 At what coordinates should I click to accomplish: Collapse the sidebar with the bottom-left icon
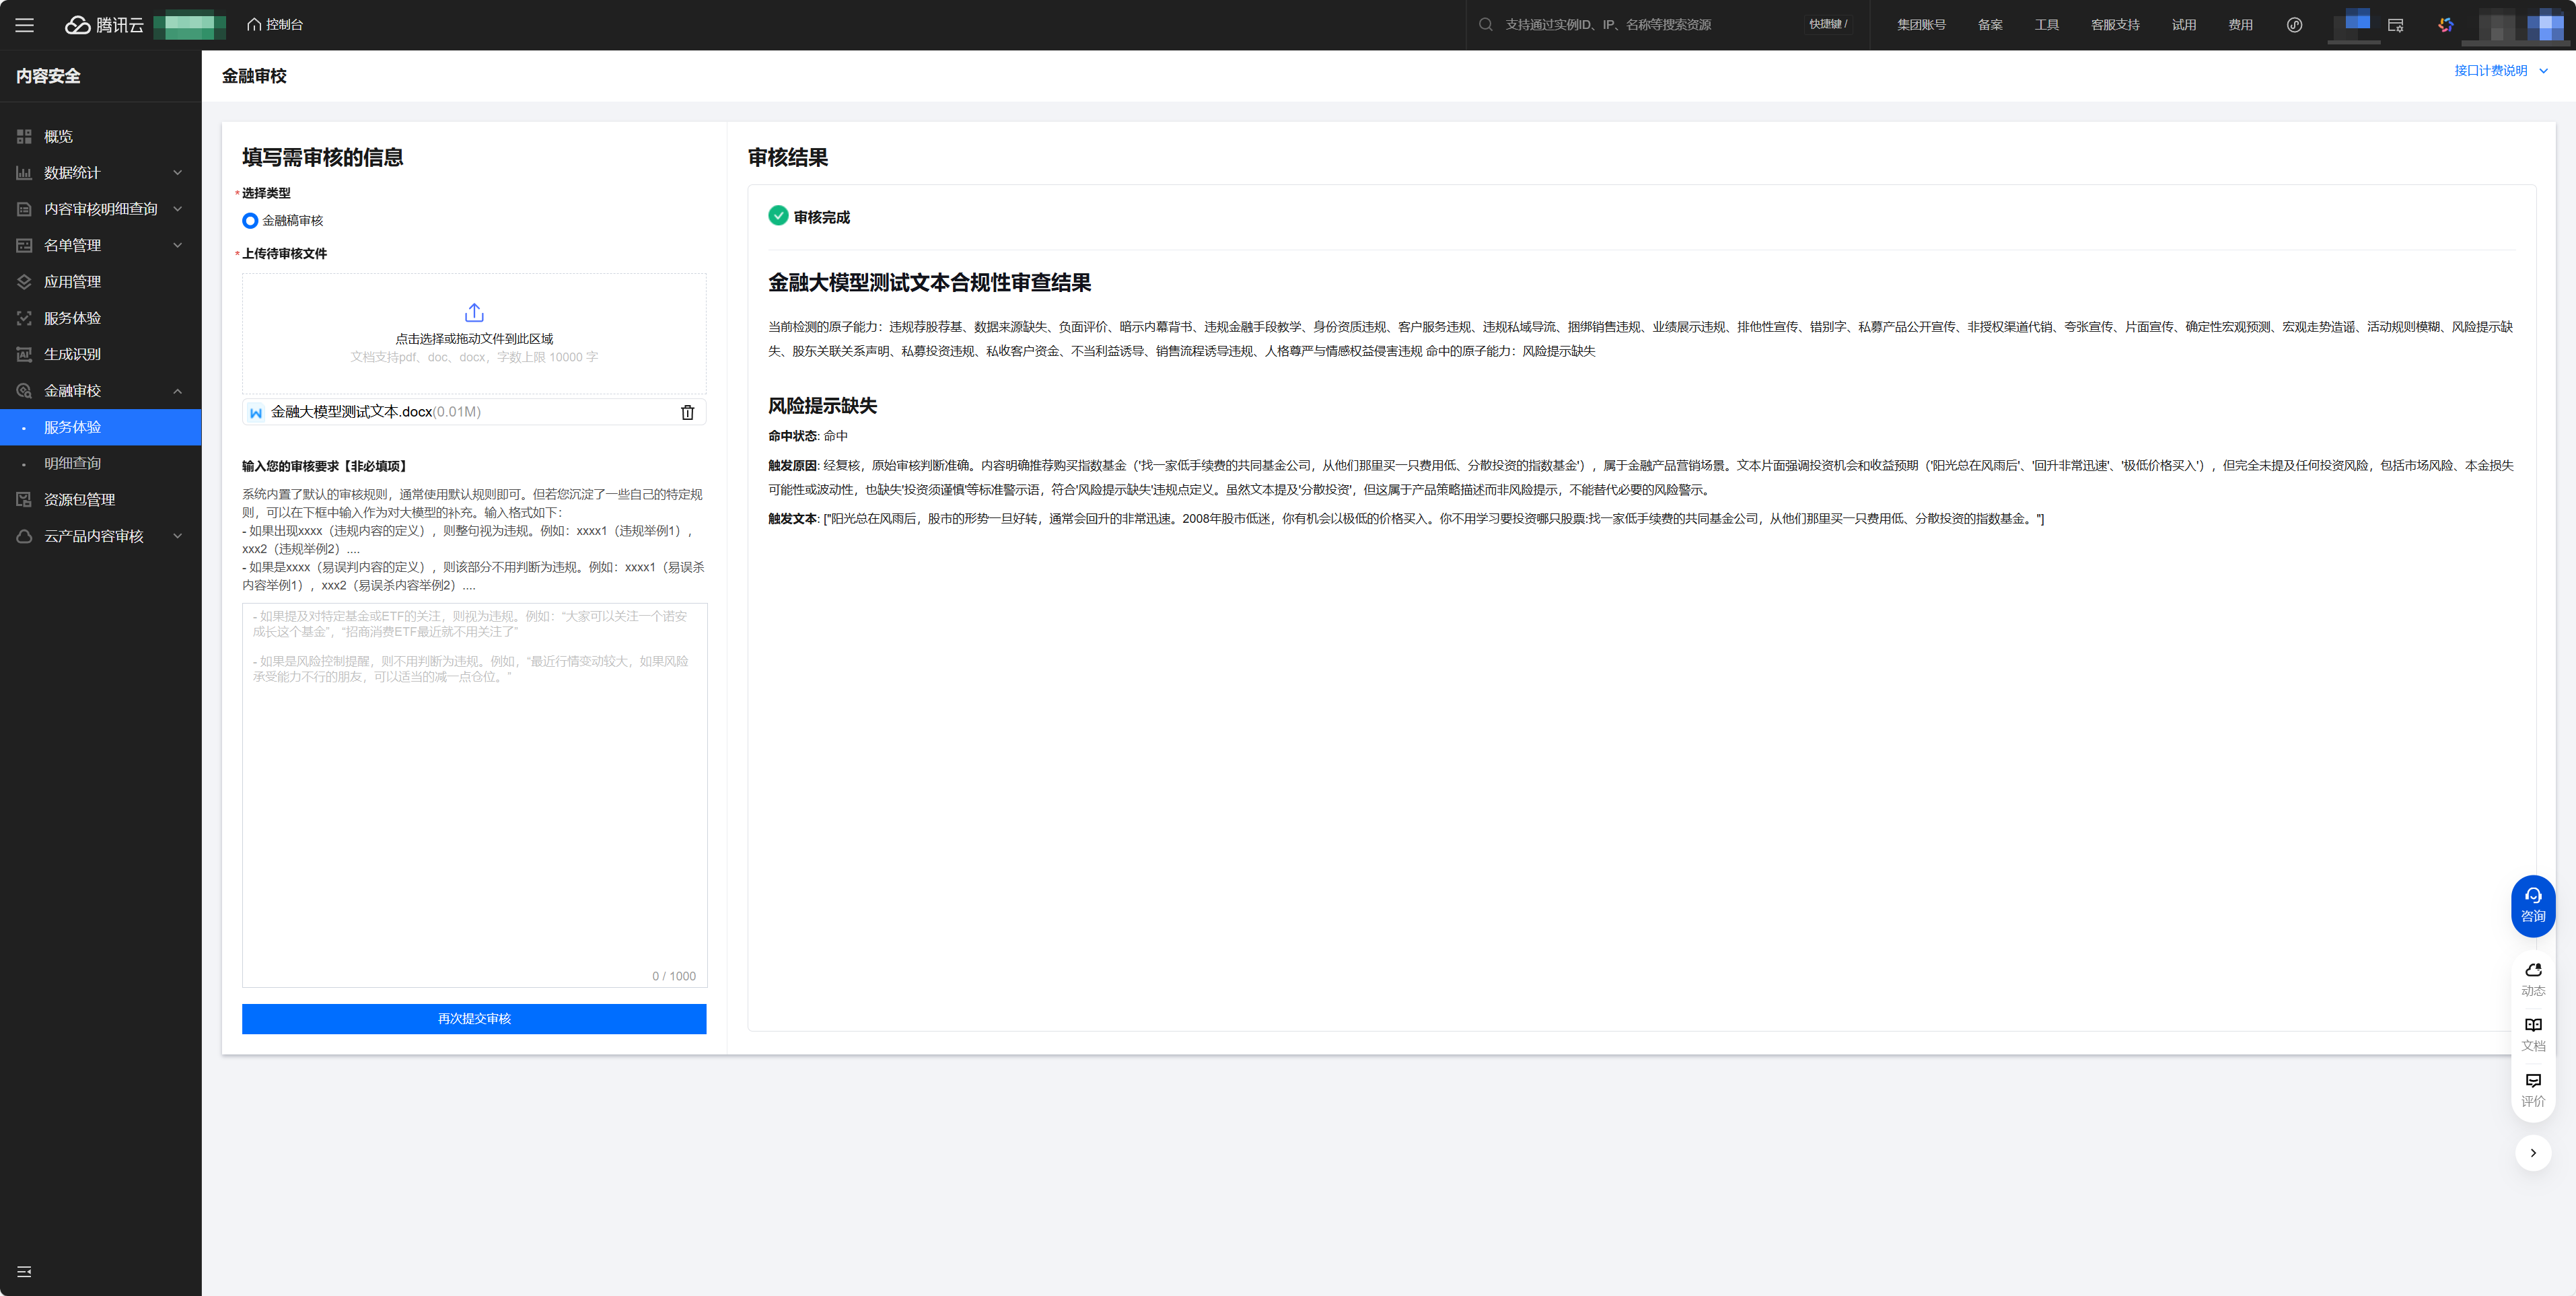point(24,1271)
